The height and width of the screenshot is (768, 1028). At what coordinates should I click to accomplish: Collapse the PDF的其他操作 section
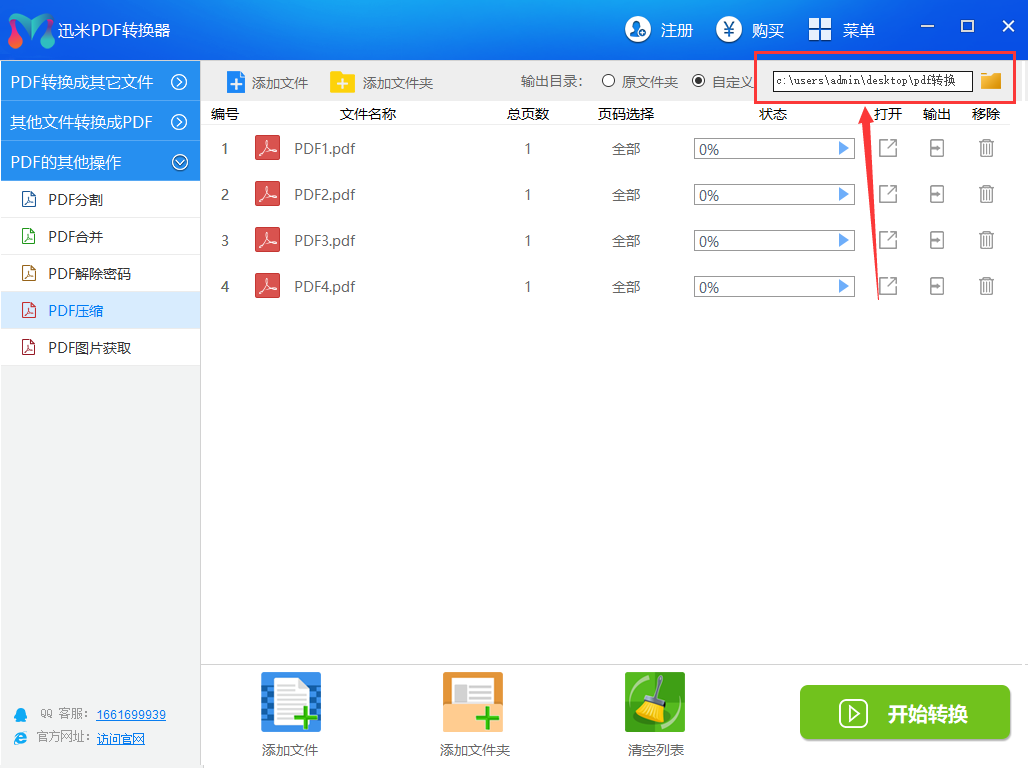click(x=179, y=161)
